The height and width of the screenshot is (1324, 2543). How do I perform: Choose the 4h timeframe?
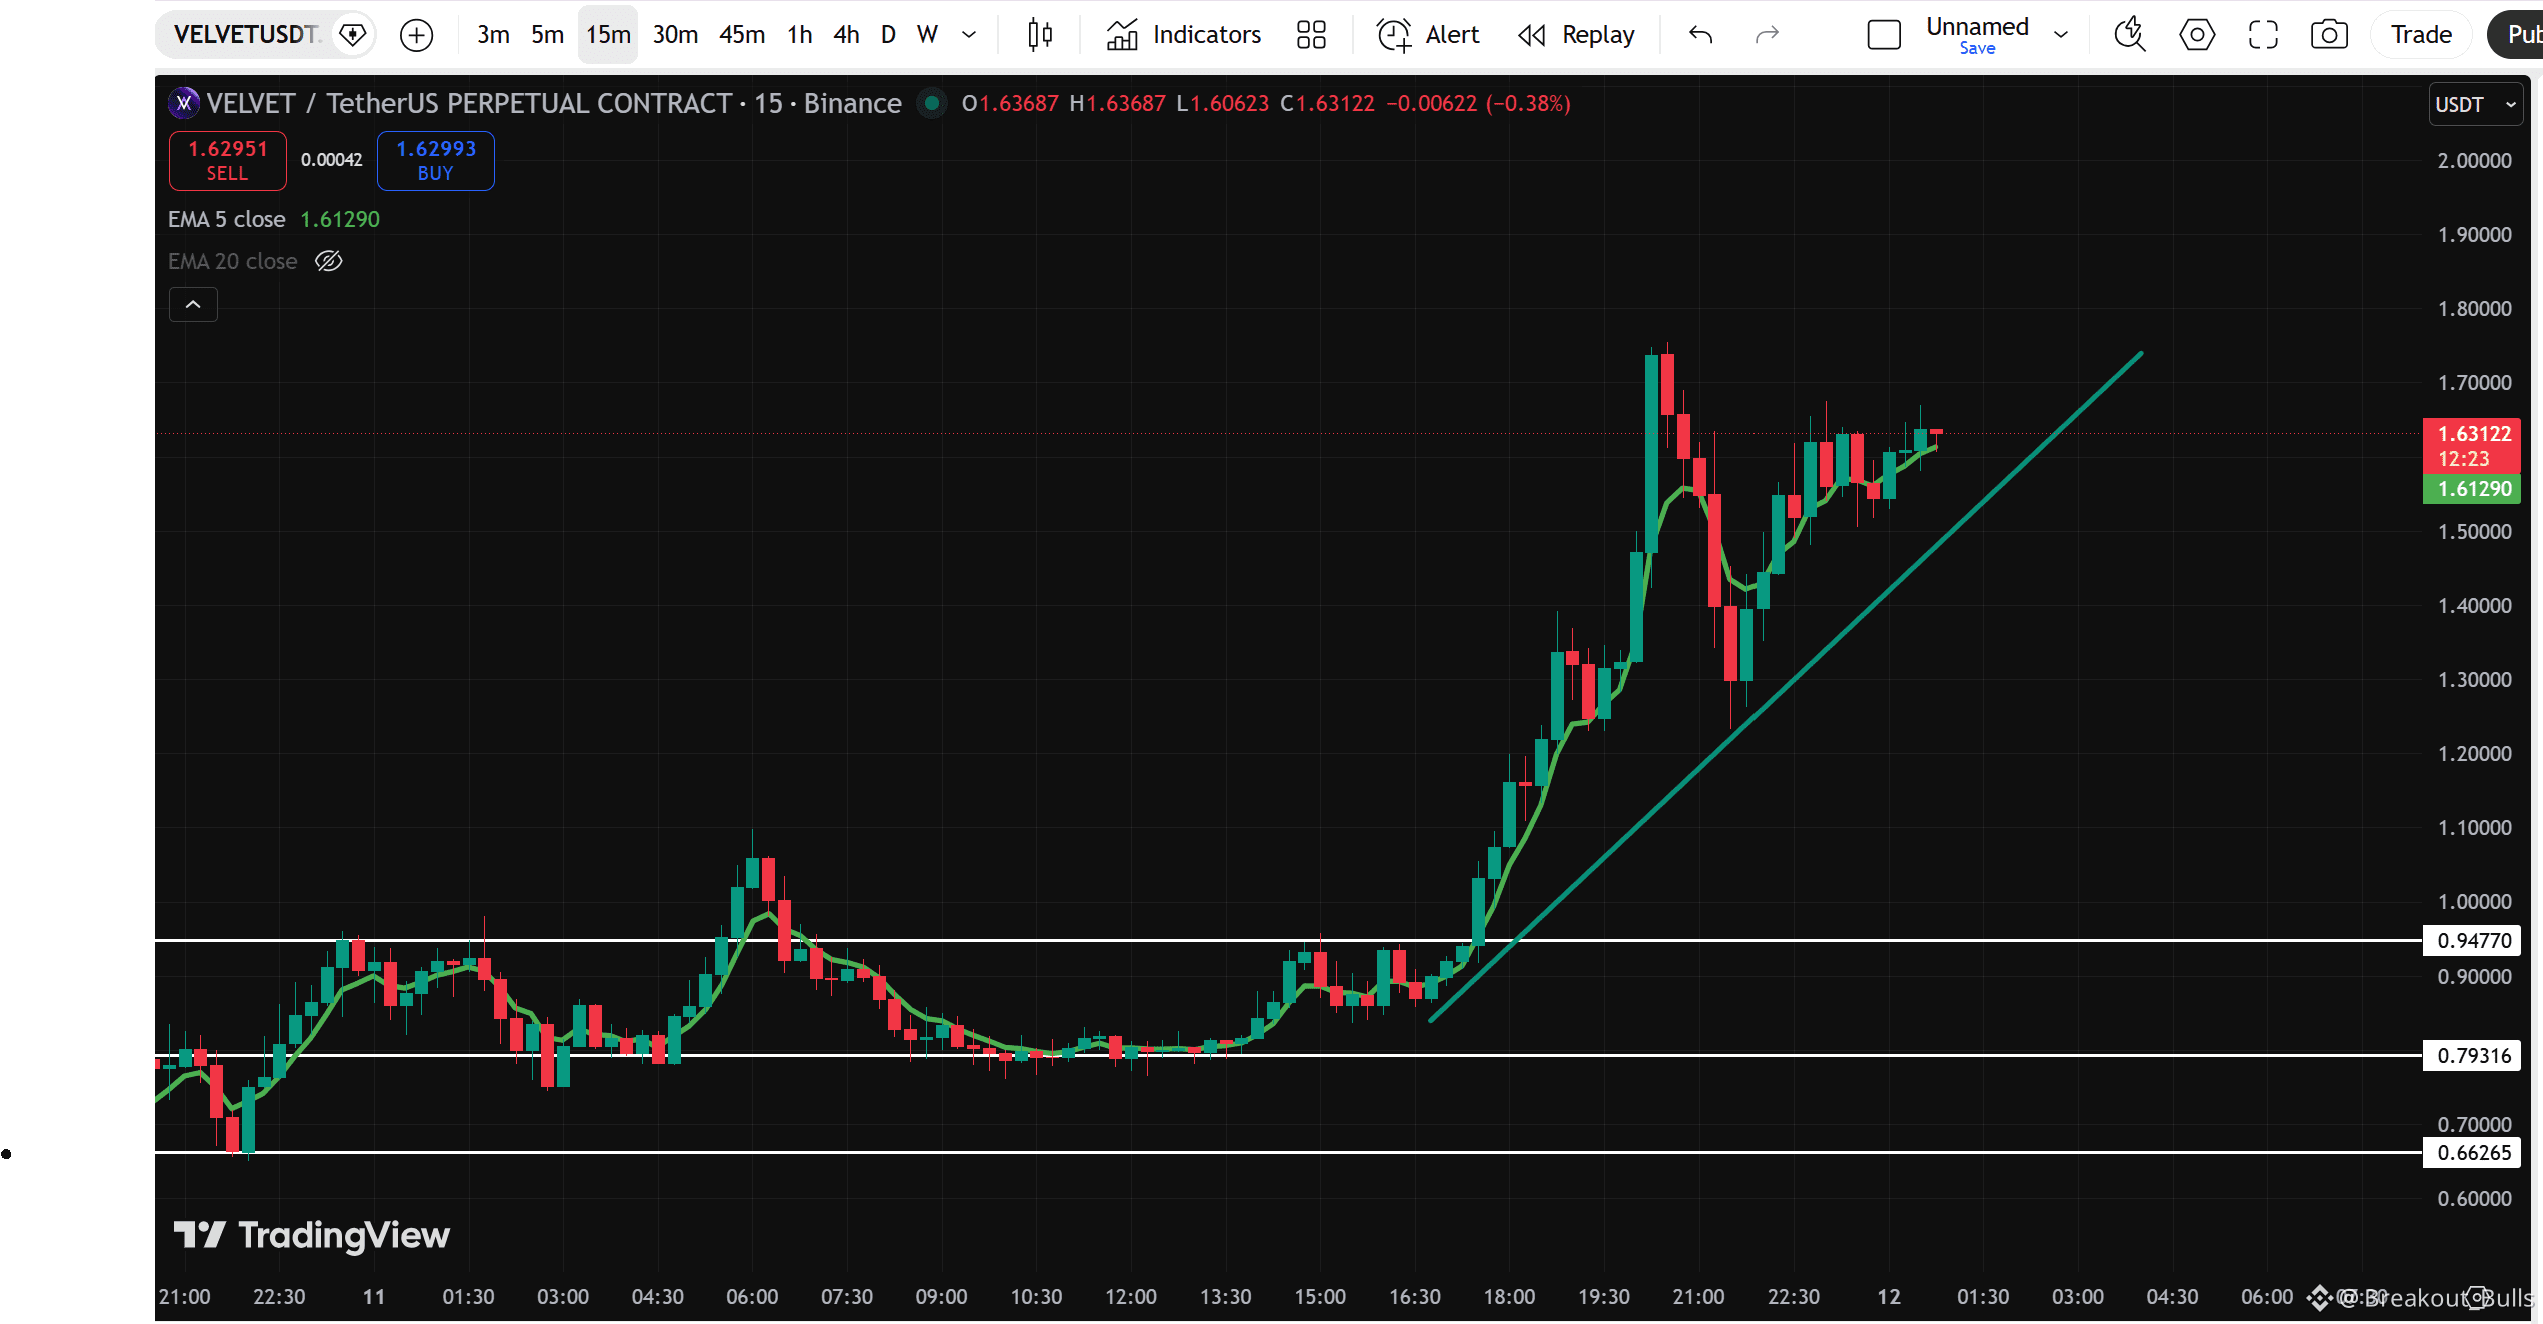coord(846,35)
